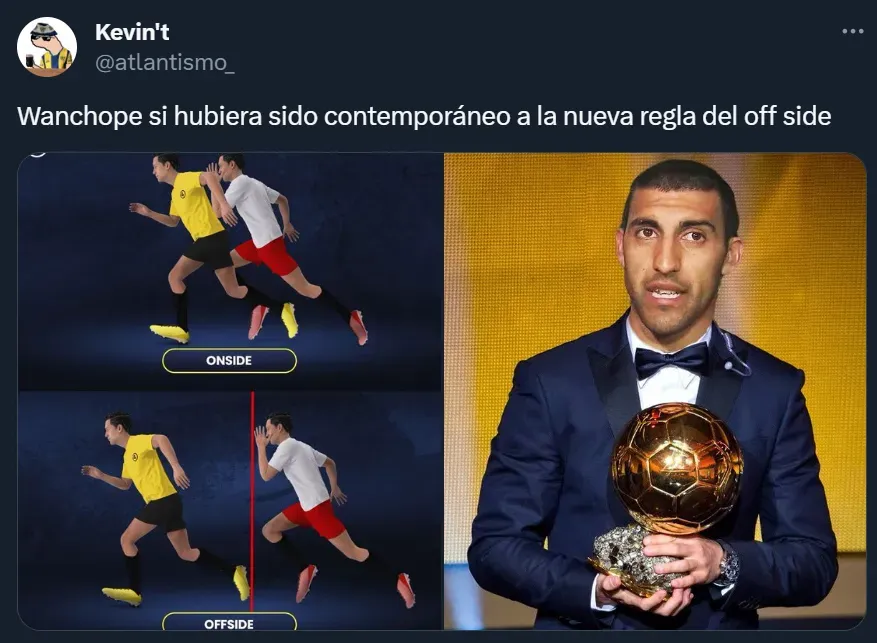Select the tweet text about off side rule
The height and width of the screenshot is (643, 877).
[x=424, y=116]
